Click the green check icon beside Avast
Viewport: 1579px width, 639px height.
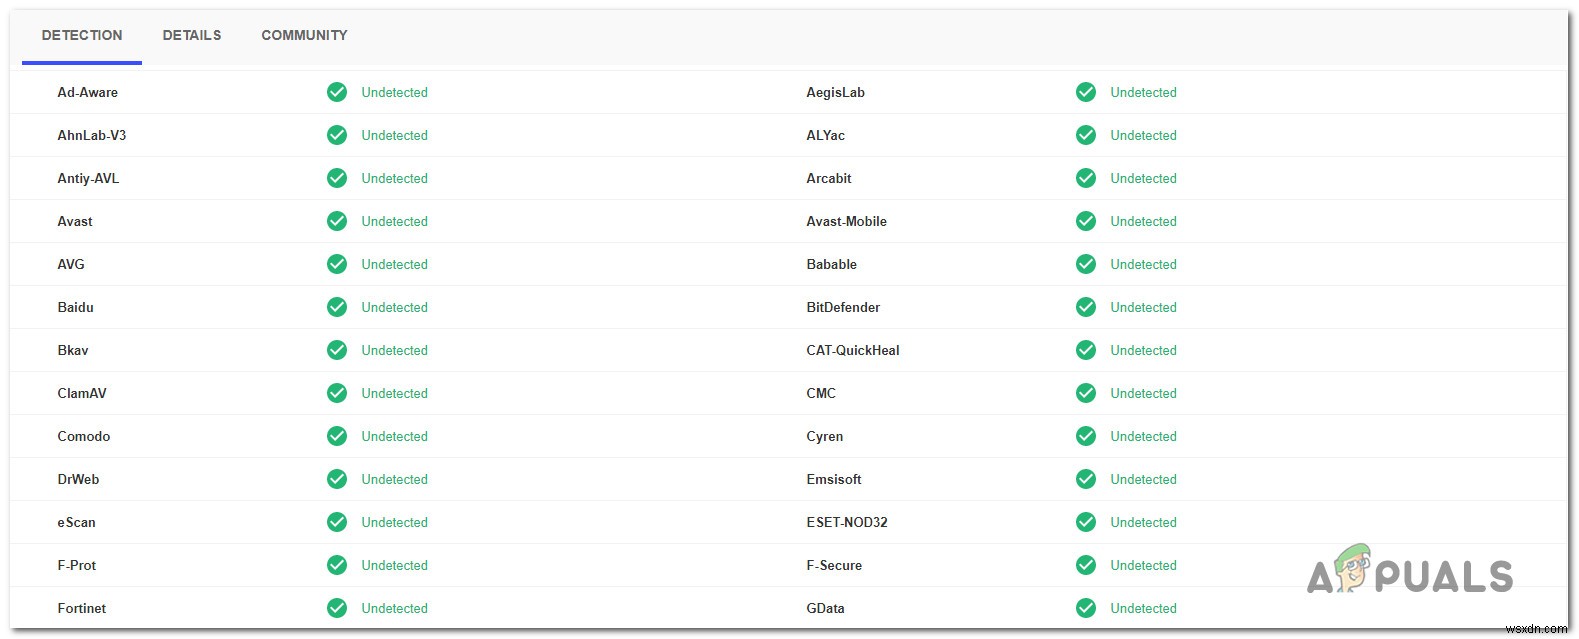[337, 221]
